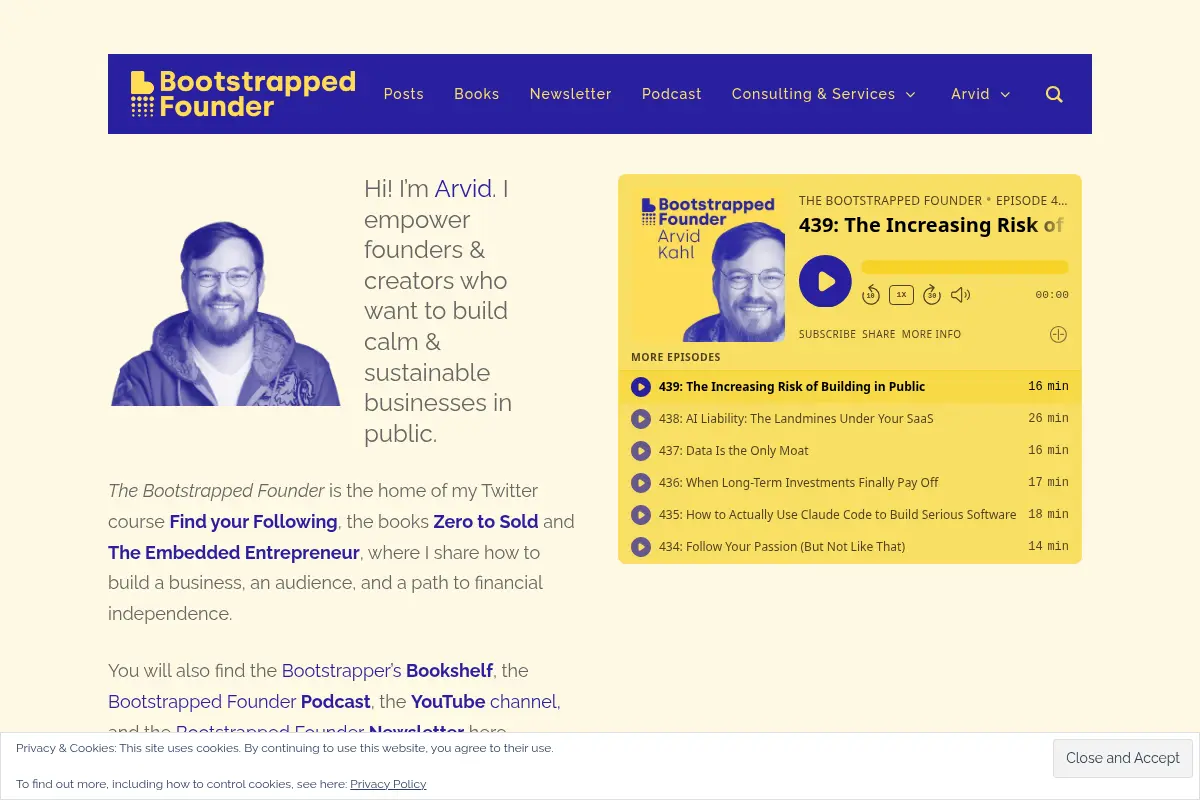Select episode title 437: Data Is the Only Moat
Viewport: 1200px width, 800px height.
734,451
